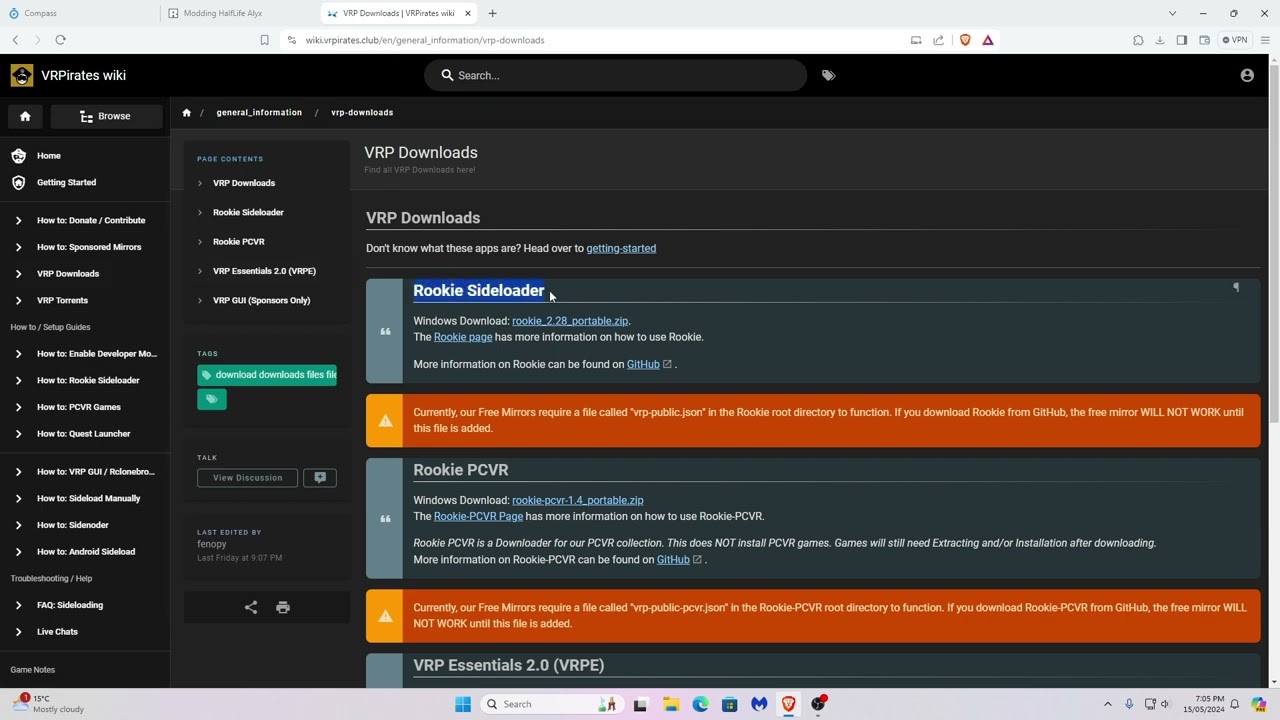Open browser downloads icon
The width and height of the screenshot is (1280, 720).
click(x=1160, y=40)
